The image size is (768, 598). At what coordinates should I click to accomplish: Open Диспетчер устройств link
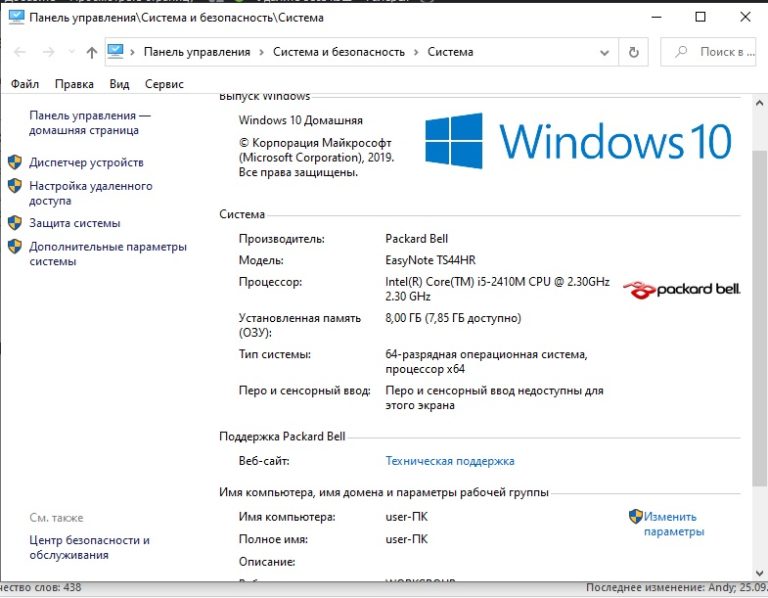[86, 162]
